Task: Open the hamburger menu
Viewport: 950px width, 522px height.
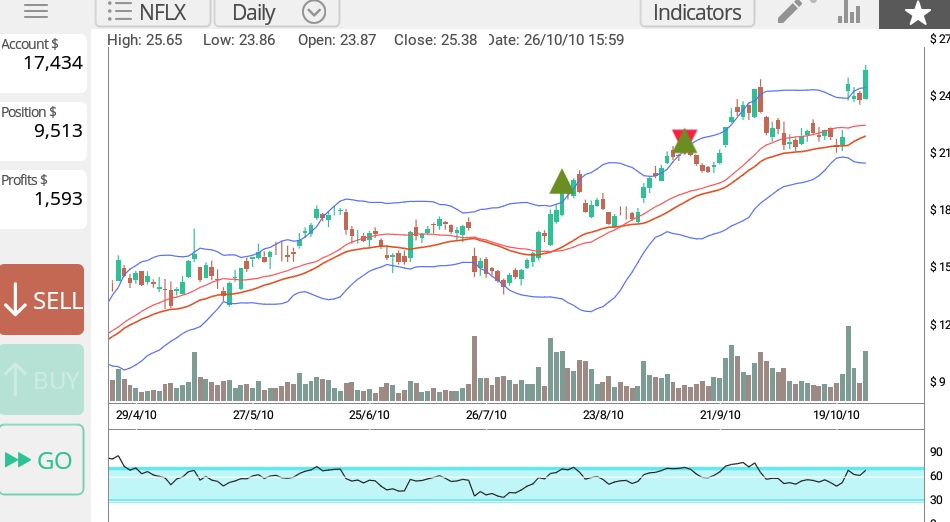Action: click(x=35, y=12)
